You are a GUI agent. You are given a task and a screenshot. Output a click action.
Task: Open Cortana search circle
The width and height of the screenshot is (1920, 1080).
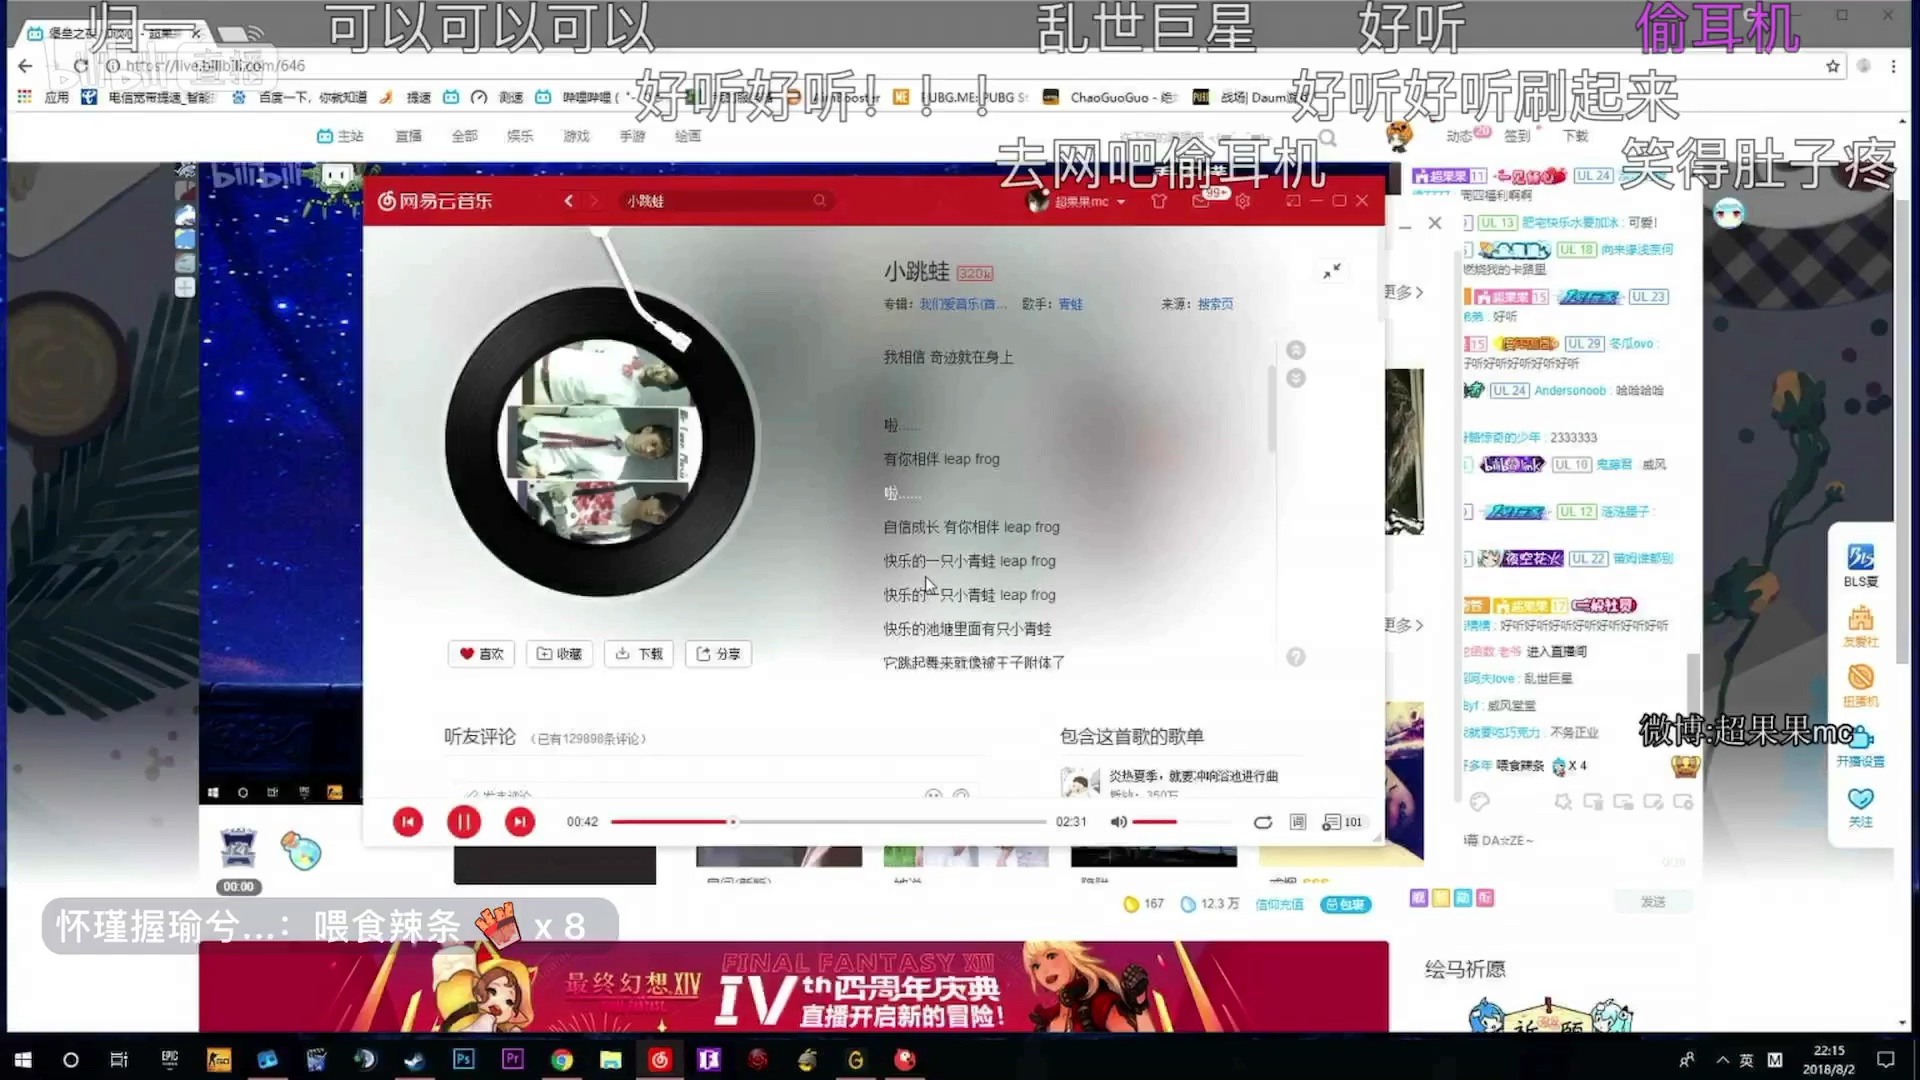click(70, 1060)
